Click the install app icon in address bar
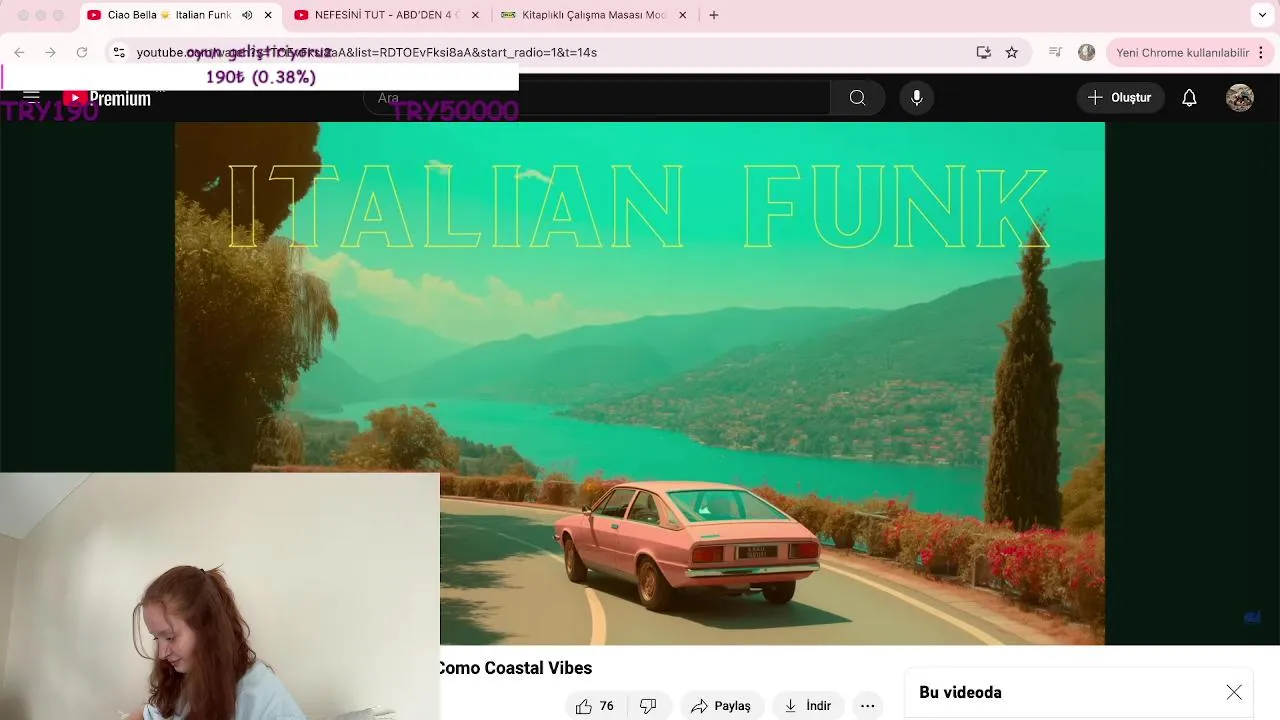1280x720 pixels. click(x=984, y=52)
